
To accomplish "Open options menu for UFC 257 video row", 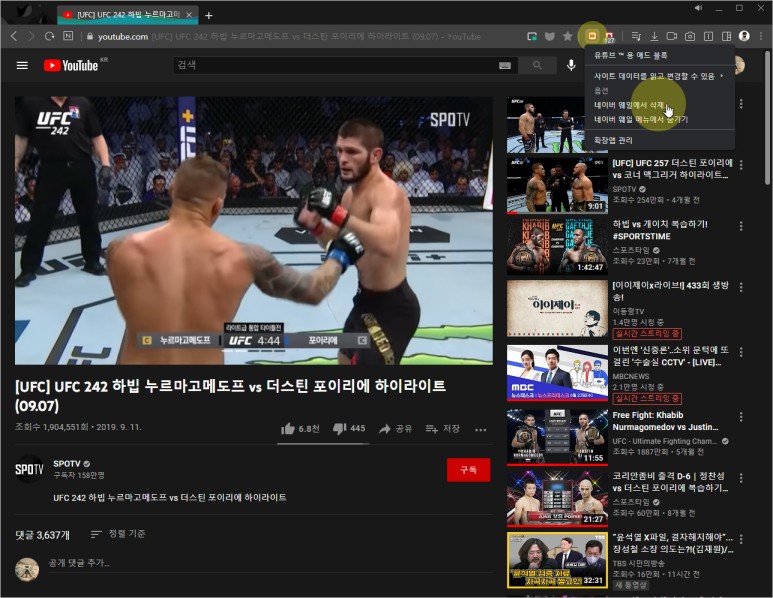I will [741, 165].
